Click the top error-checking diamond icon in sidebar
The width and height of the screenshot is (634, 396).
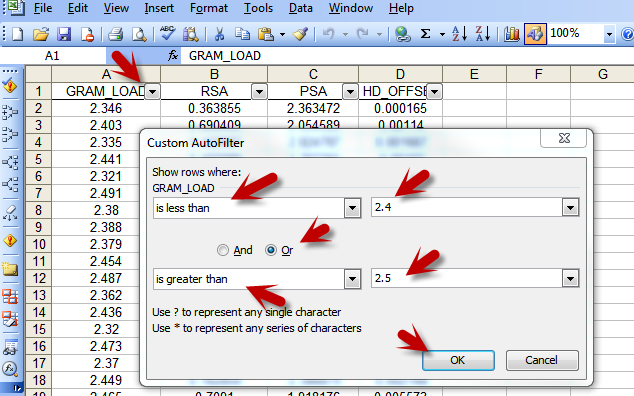coord(10,86)
